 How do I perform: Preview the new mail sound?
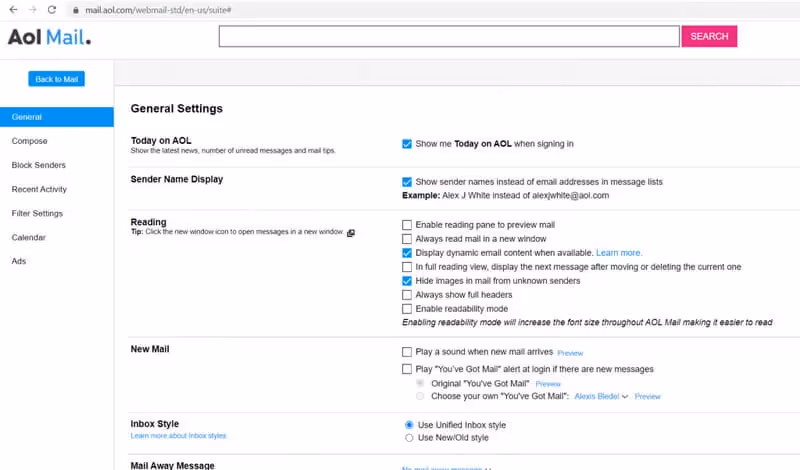pyautogui.click(x=570, y=353)
